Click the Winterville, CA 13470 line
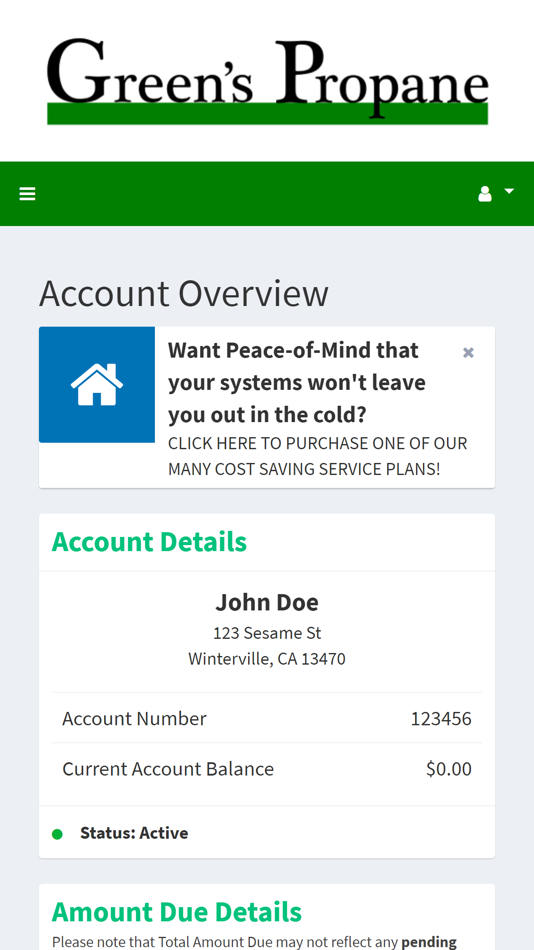 coord(267,659)
